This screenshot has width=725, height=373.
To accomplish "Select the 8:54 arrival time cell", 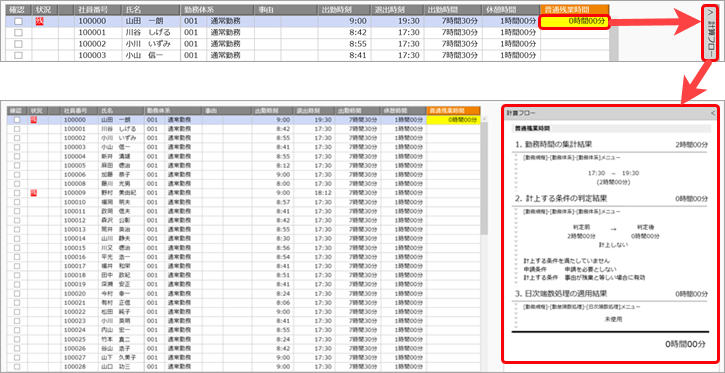I will (x=272, y=257).
